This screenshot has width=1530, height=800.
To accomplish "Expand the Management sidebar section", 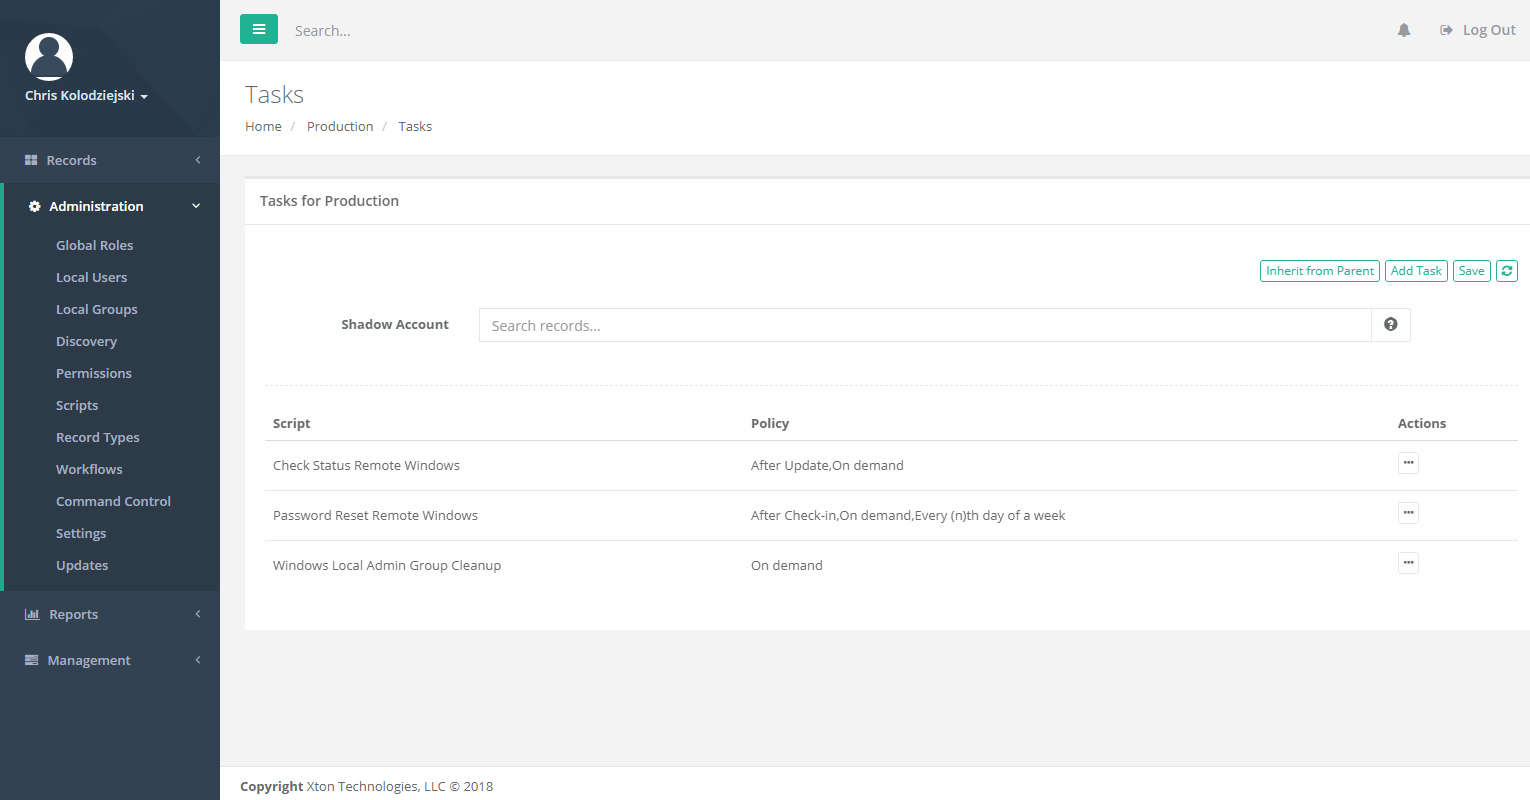I will click(110, 660).
